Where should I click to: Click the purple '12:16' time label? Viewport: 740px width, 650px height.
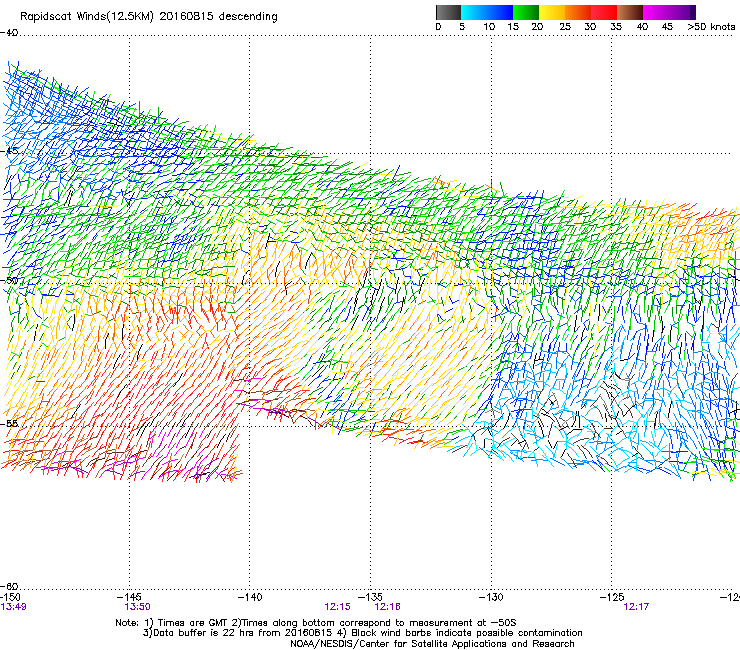point(387,607)
